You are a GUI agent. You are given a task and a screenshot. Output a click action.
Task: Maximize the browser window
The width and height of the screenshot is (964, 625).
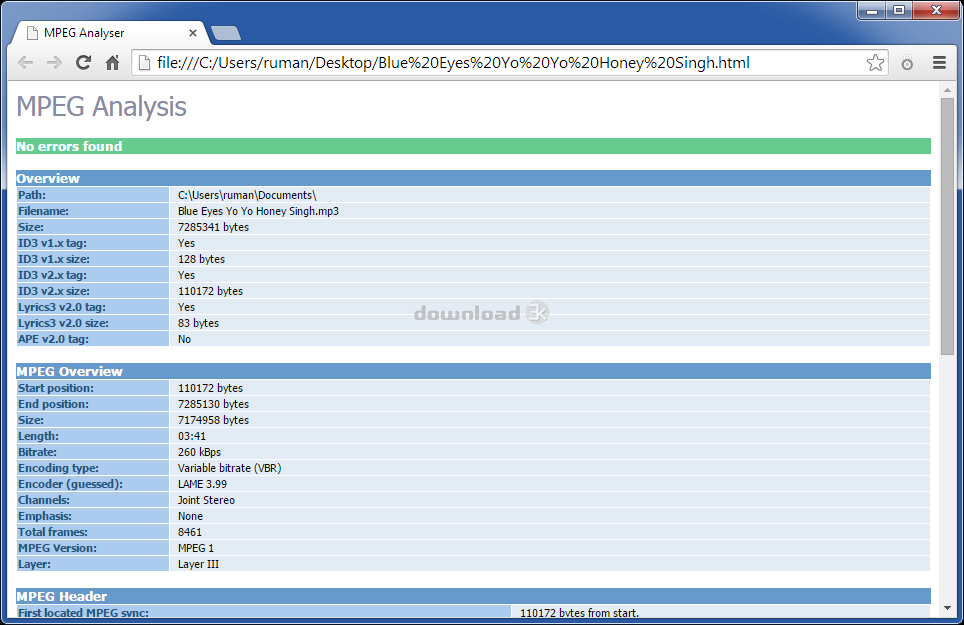[x=899, y=10]
